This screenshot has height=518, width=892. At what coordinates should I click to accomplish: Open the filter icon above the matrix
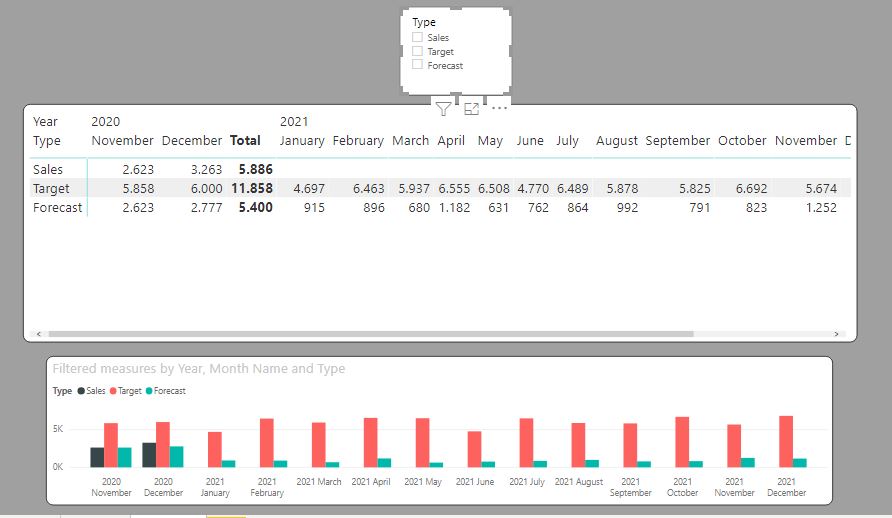443,109
